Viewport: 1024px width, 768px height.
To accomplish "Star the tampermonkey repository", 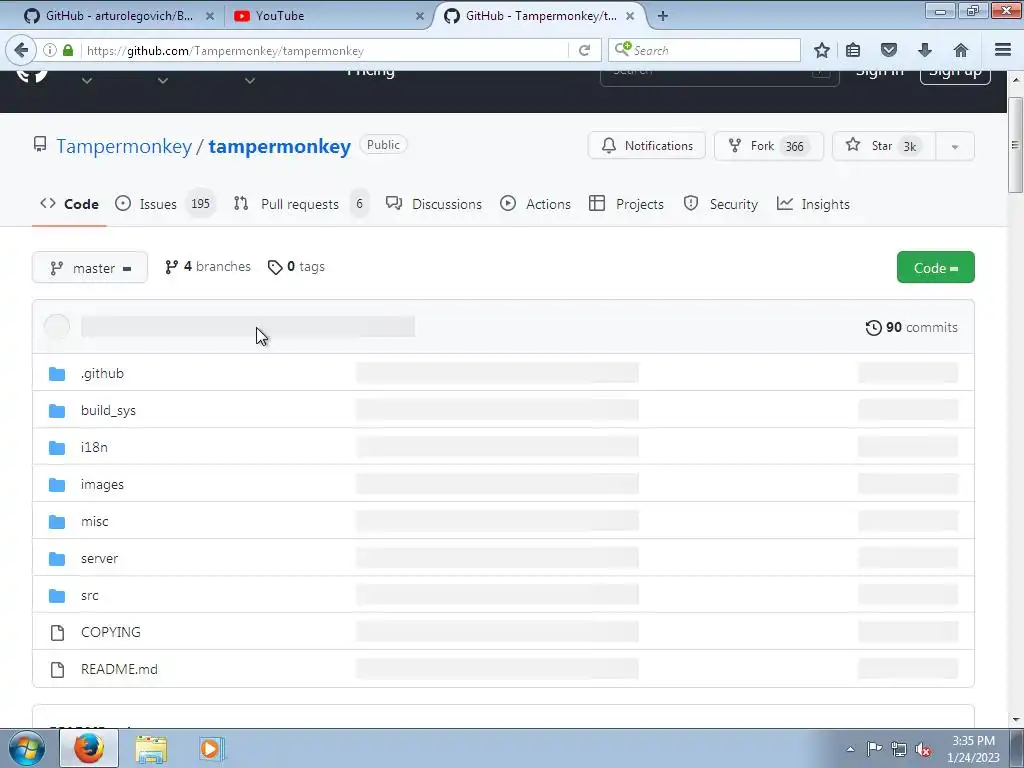I will pos(884,146).
